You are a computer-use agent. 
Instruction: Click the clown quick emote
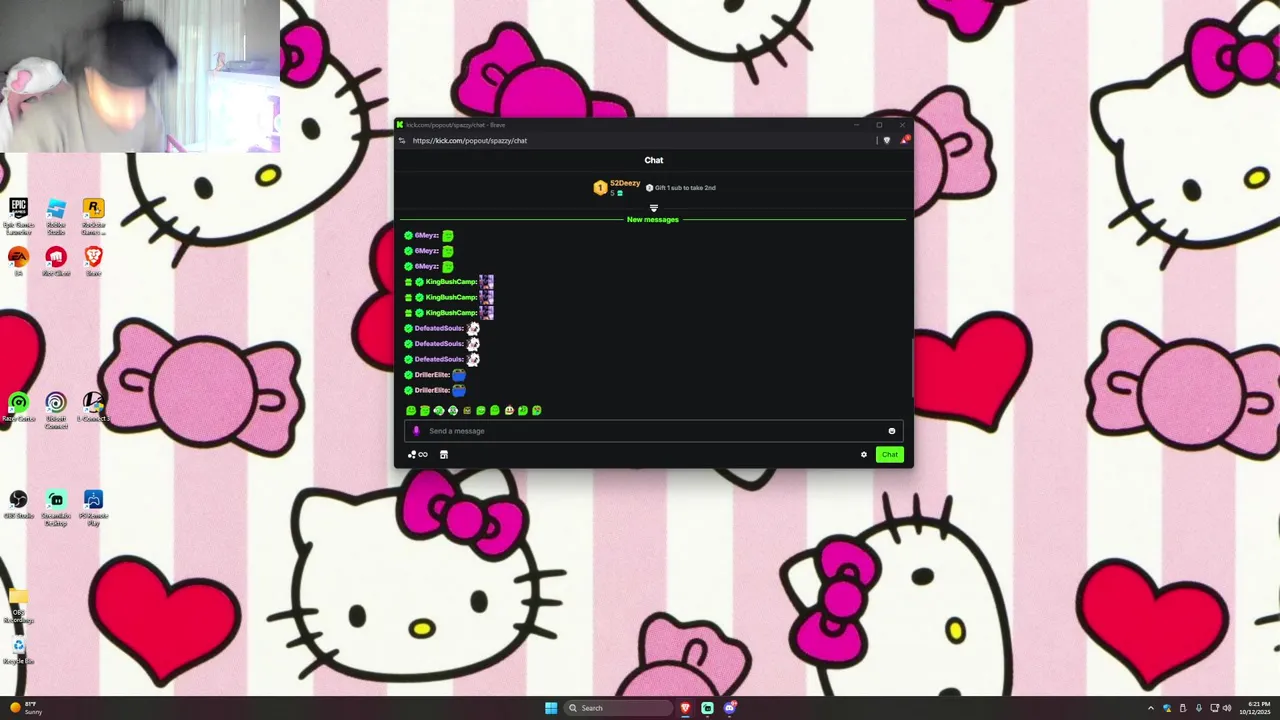(x=509, y=410)
